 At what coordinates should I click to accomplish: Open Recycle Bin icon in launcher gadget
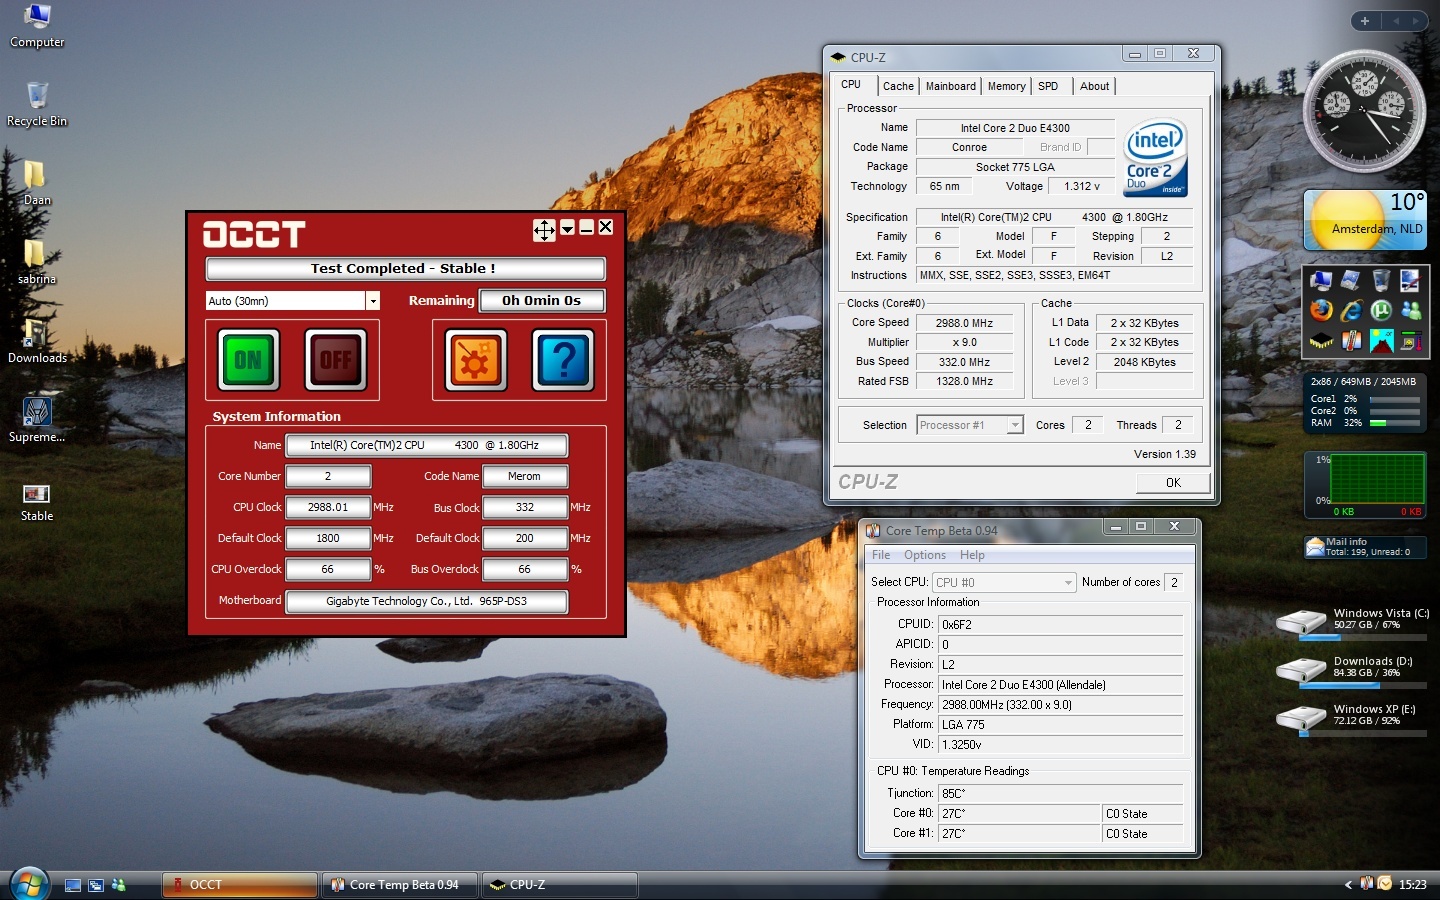1381,281
